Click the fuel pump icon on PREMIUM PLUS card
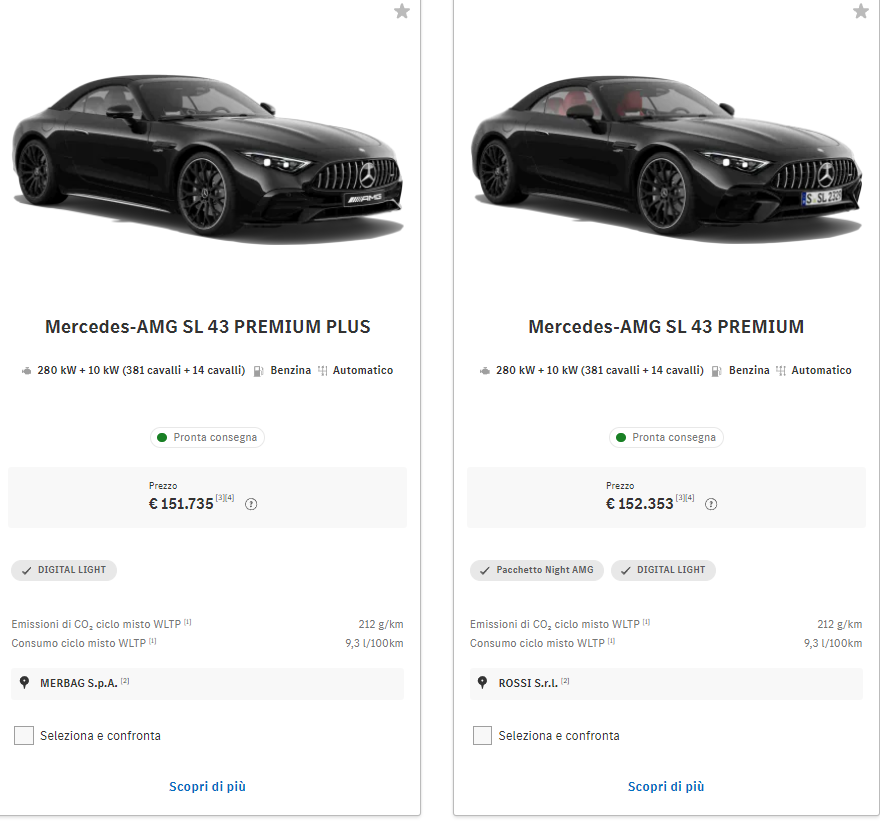The image size is (880, 824). 258,371
